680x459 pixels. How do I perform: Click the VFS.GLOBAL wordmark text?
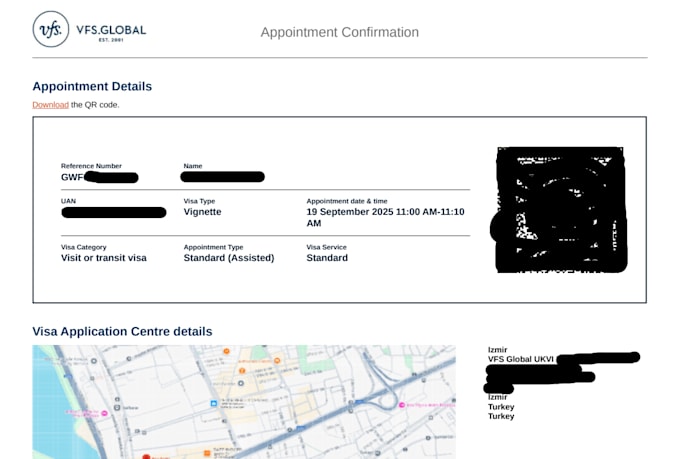111,30
